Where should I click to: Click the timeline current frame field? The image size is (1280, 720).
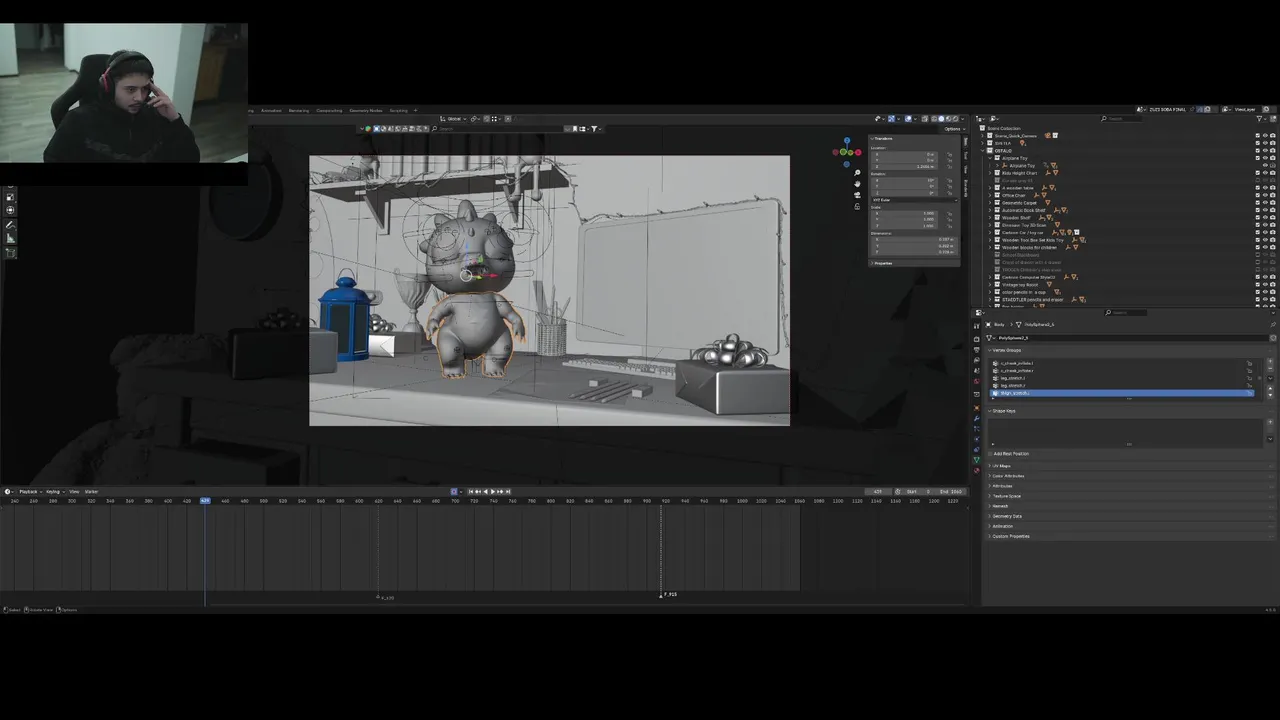click(878, 491)
